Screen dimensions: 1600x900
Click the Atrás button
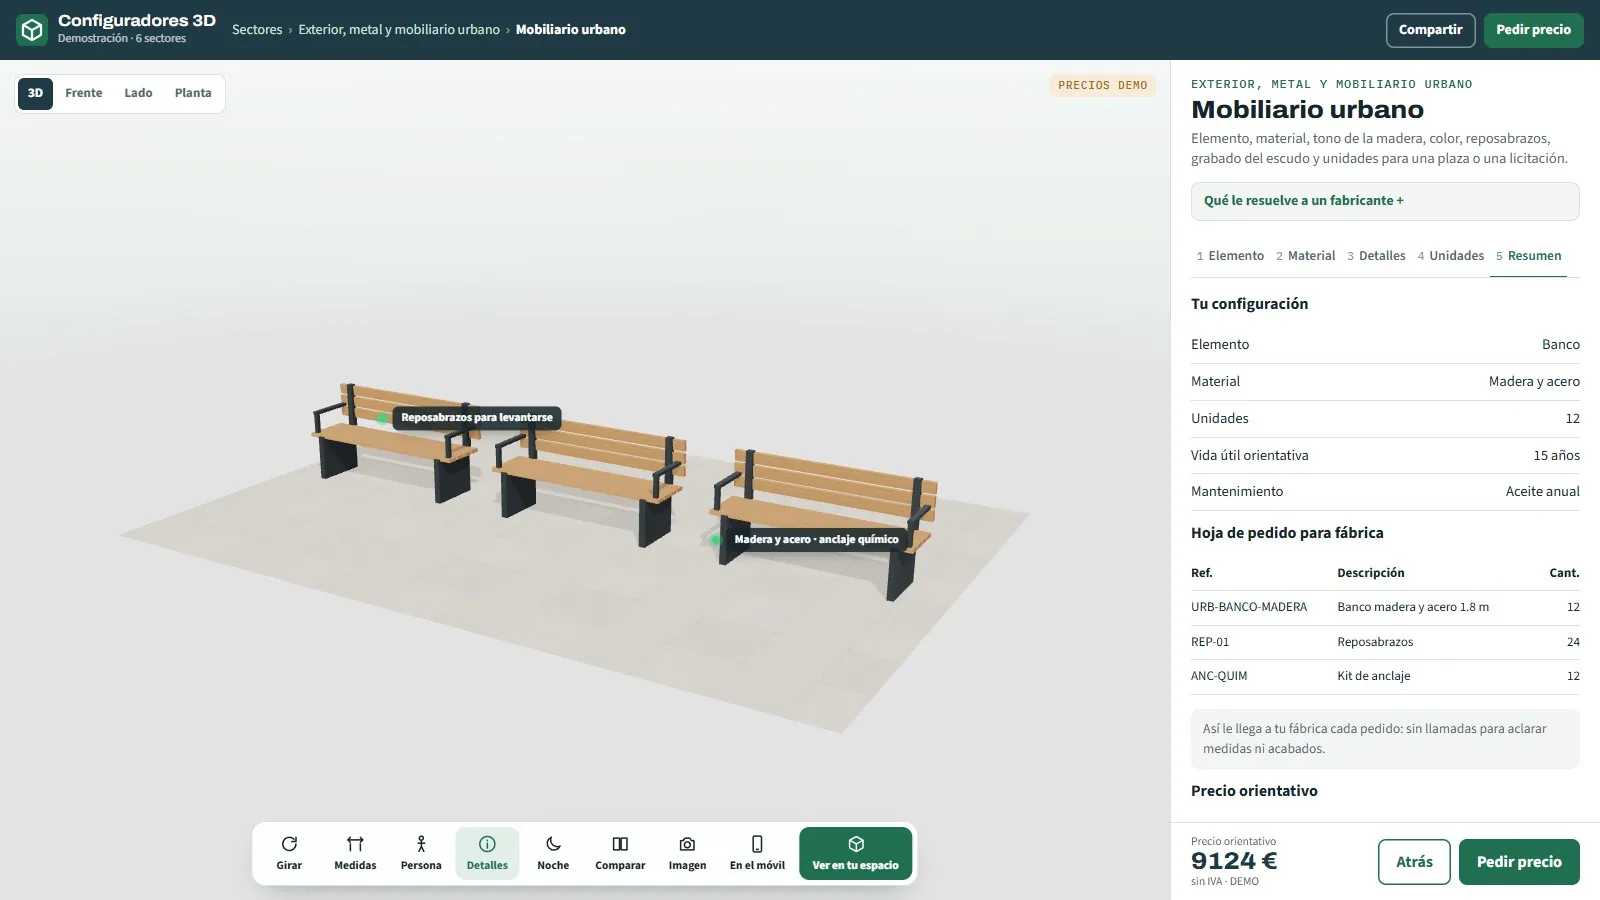pyautogui.click(x=1414, y=862)
